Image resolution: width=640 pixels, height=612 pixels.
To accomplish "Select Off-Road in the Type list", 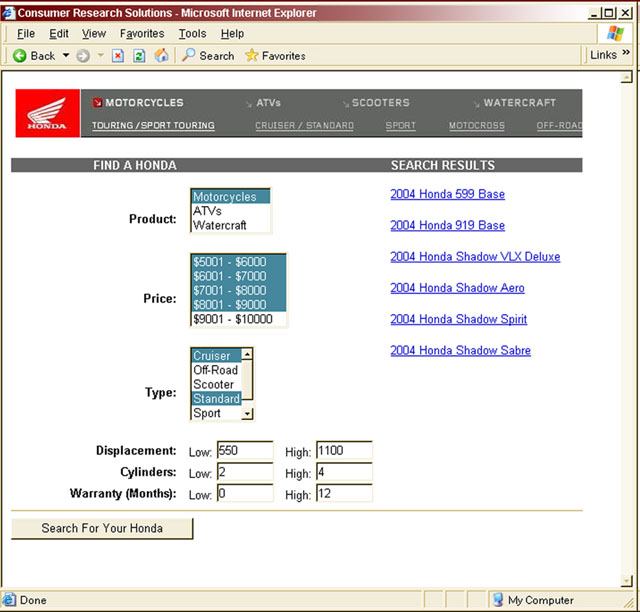I will tap(216, 370).
